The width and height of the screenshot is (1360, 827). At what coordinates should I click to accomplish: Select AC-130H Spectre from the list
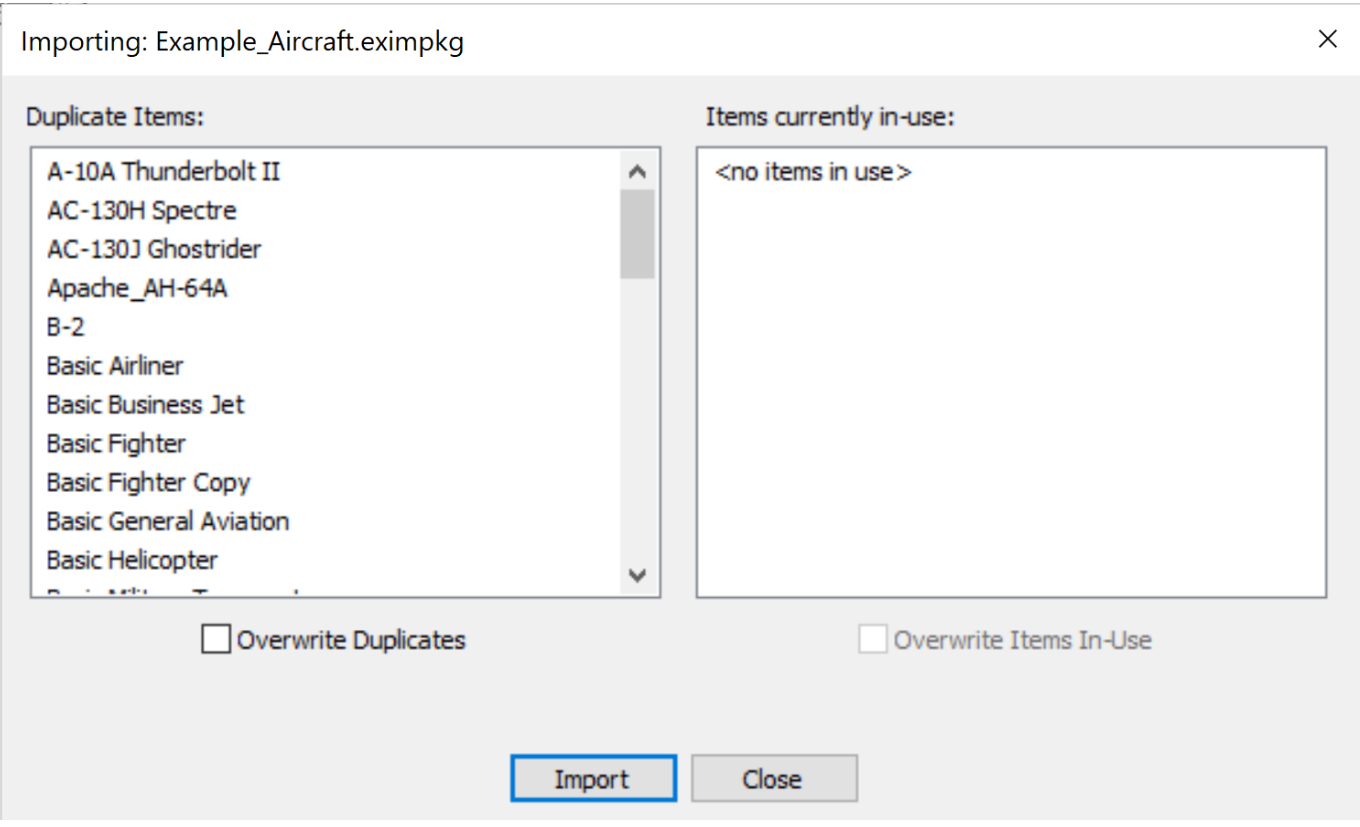click(141, 210)
